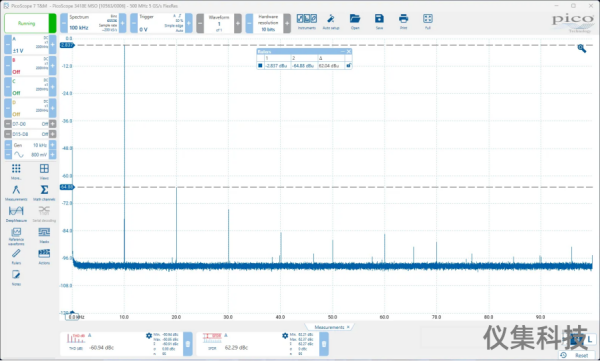600x361 pixels.
Task: Decrease hardware resolution with minus
Action: click(249, 23)
